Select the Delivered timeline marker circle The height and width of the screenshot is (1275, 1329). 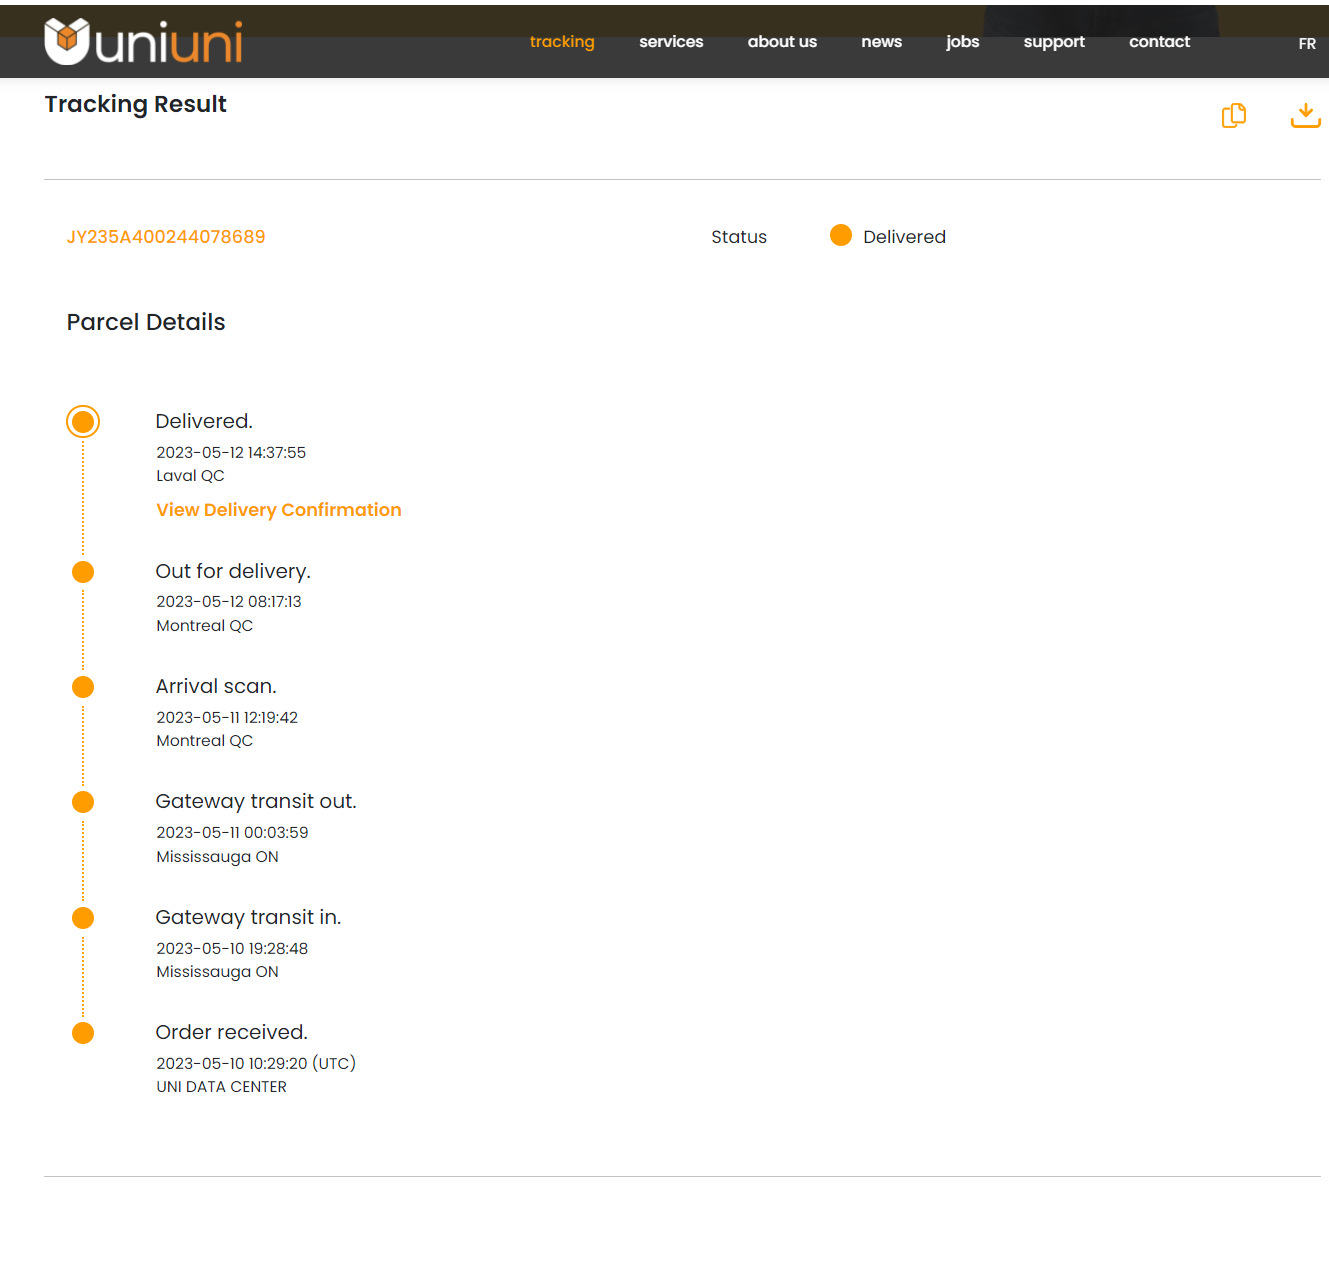pyautogui.click(x=83, y=422)
